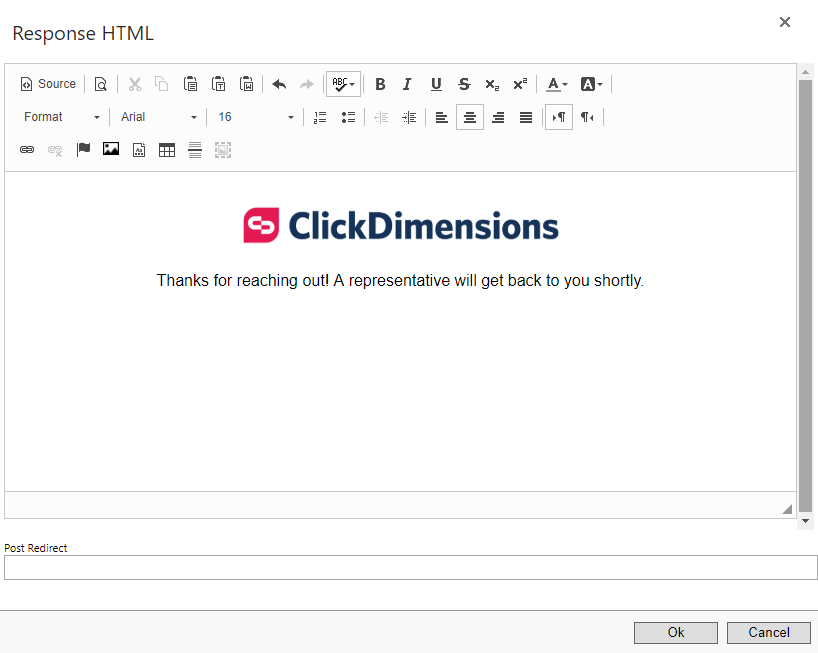818x653 pixels.
Task: Click the Increase indent icon
Action: [409, 117]
